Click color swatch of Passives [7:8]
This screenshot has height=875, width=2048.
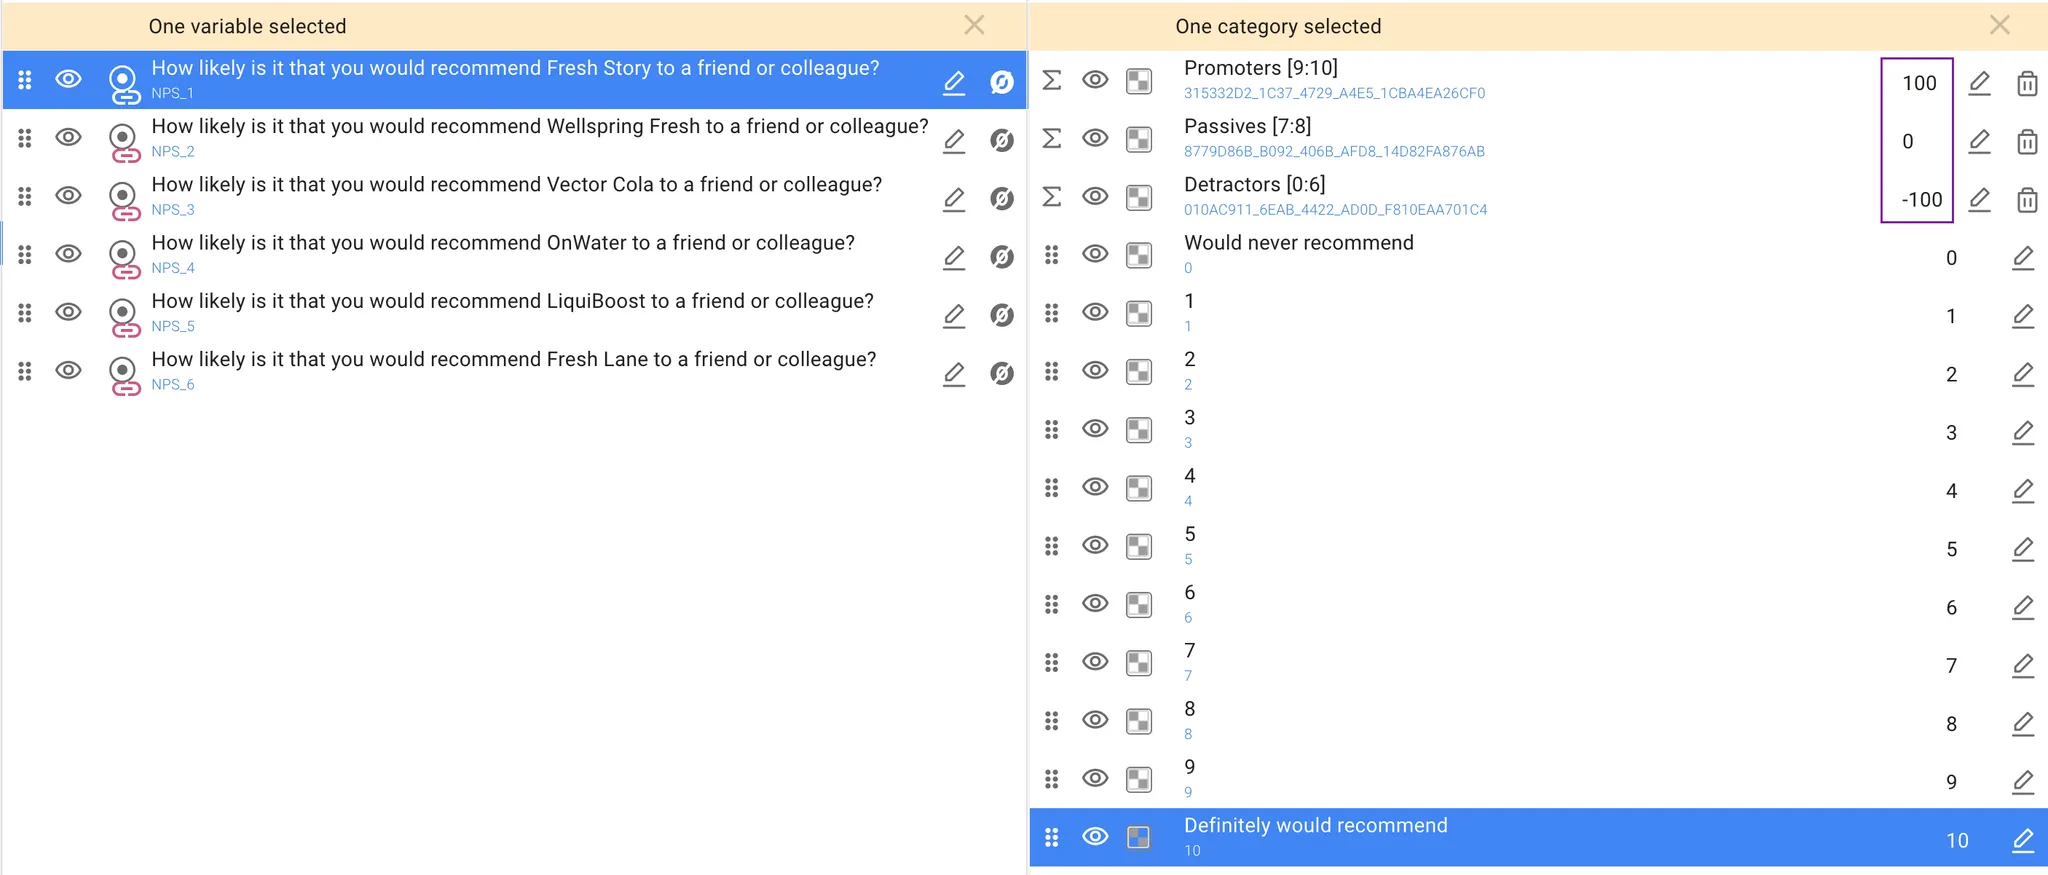pos(1138,139)
